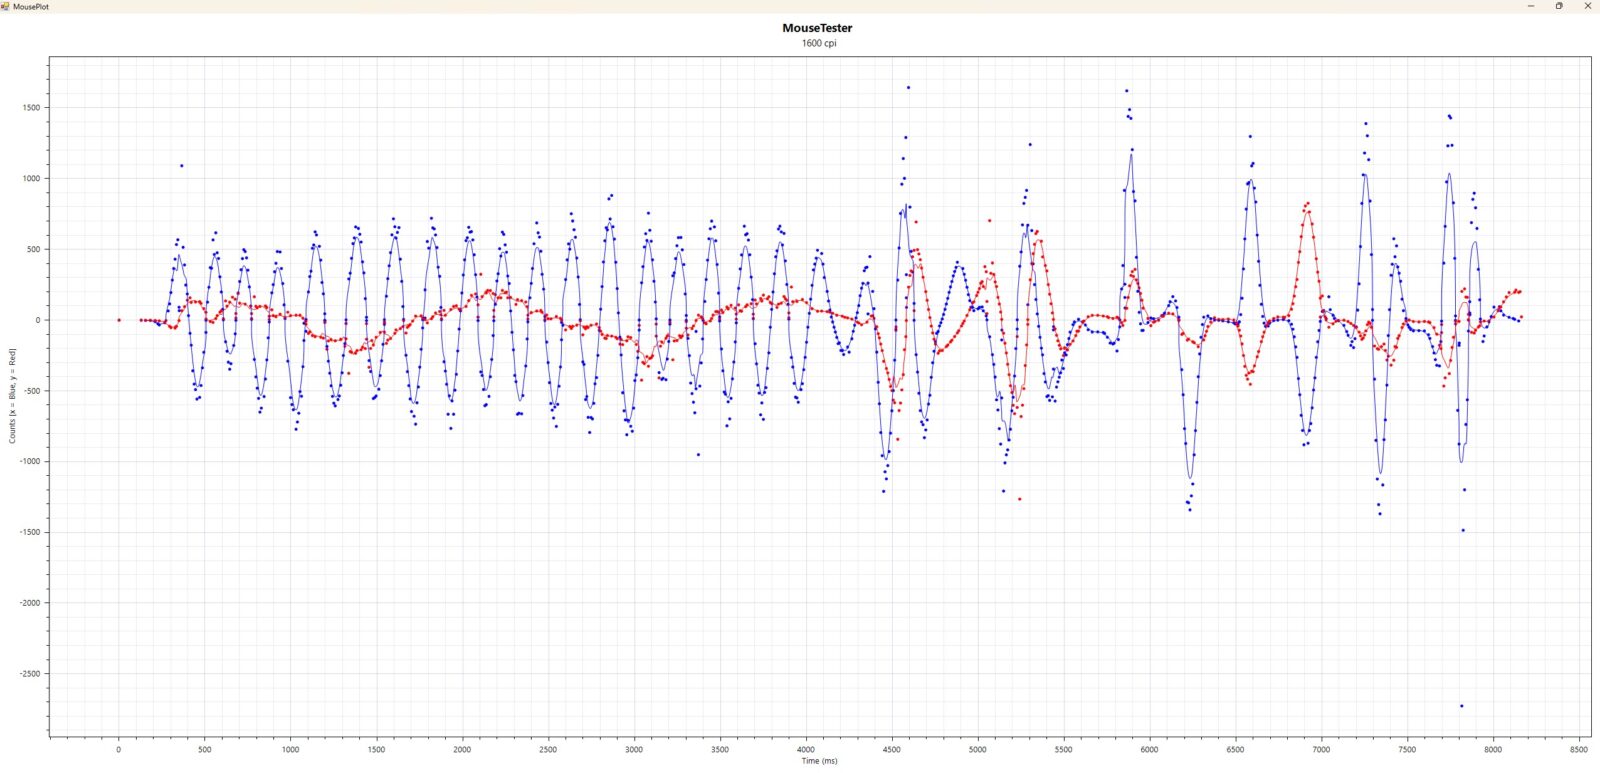Close the MousePlot window

[1587, 6]
